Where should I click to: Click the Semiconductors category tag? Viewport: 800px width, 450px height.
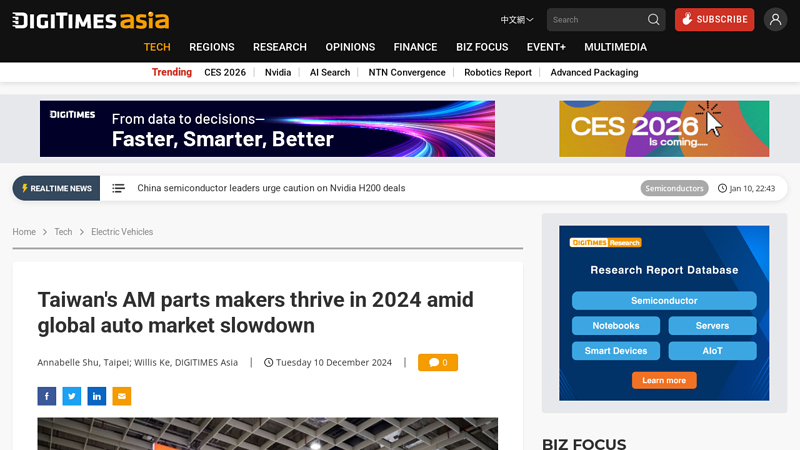point(674,188)
